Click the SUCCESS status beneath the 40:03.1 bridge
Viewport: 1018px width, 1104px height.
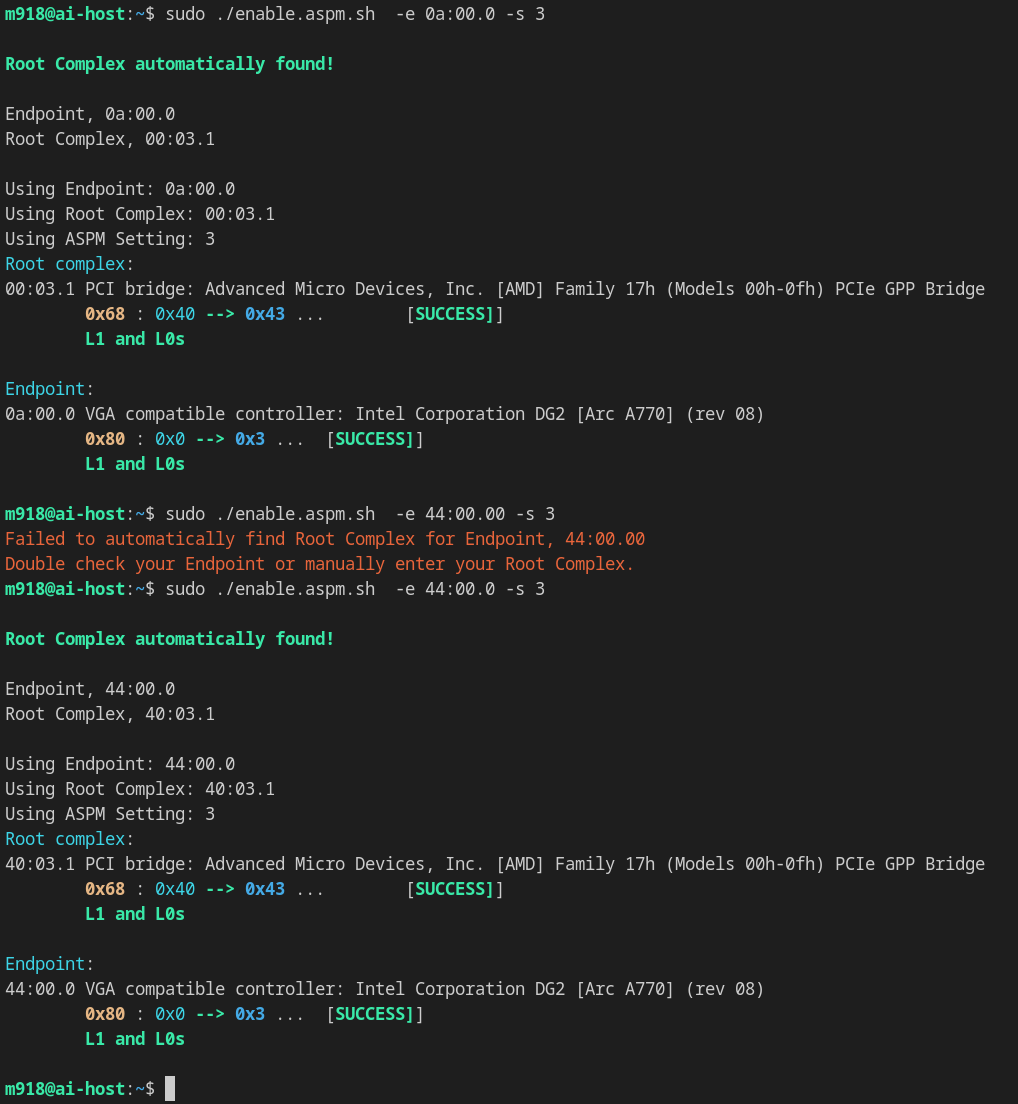point(454,889)
